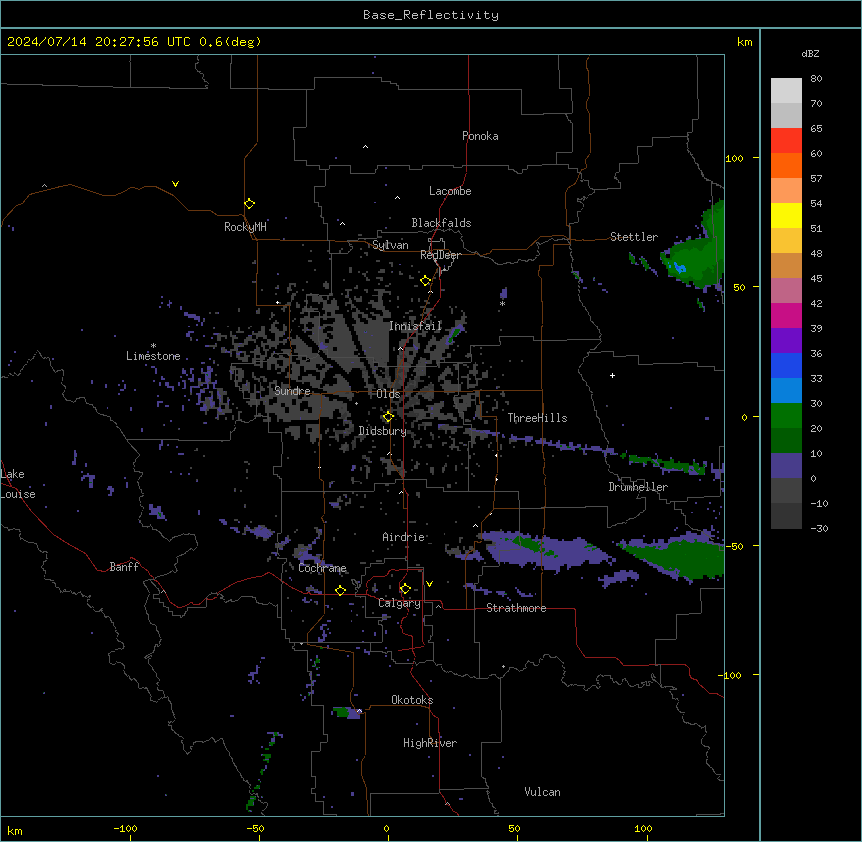Click the Lake Louise label
The width and height of the screenshot is (862, 842).
pyautogui.click(x=18, y=484)
